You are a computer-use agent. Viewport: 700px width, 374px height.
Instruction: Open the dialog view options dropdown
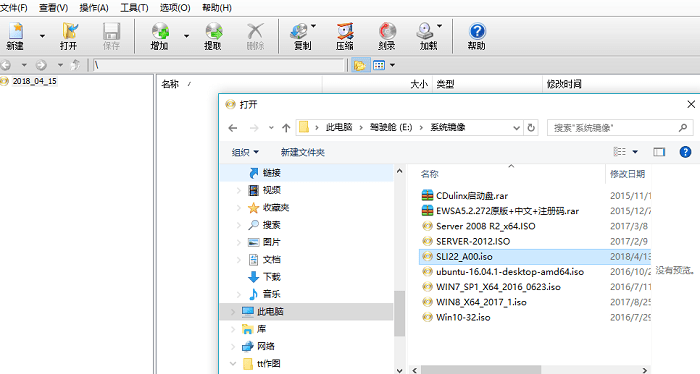635,152
